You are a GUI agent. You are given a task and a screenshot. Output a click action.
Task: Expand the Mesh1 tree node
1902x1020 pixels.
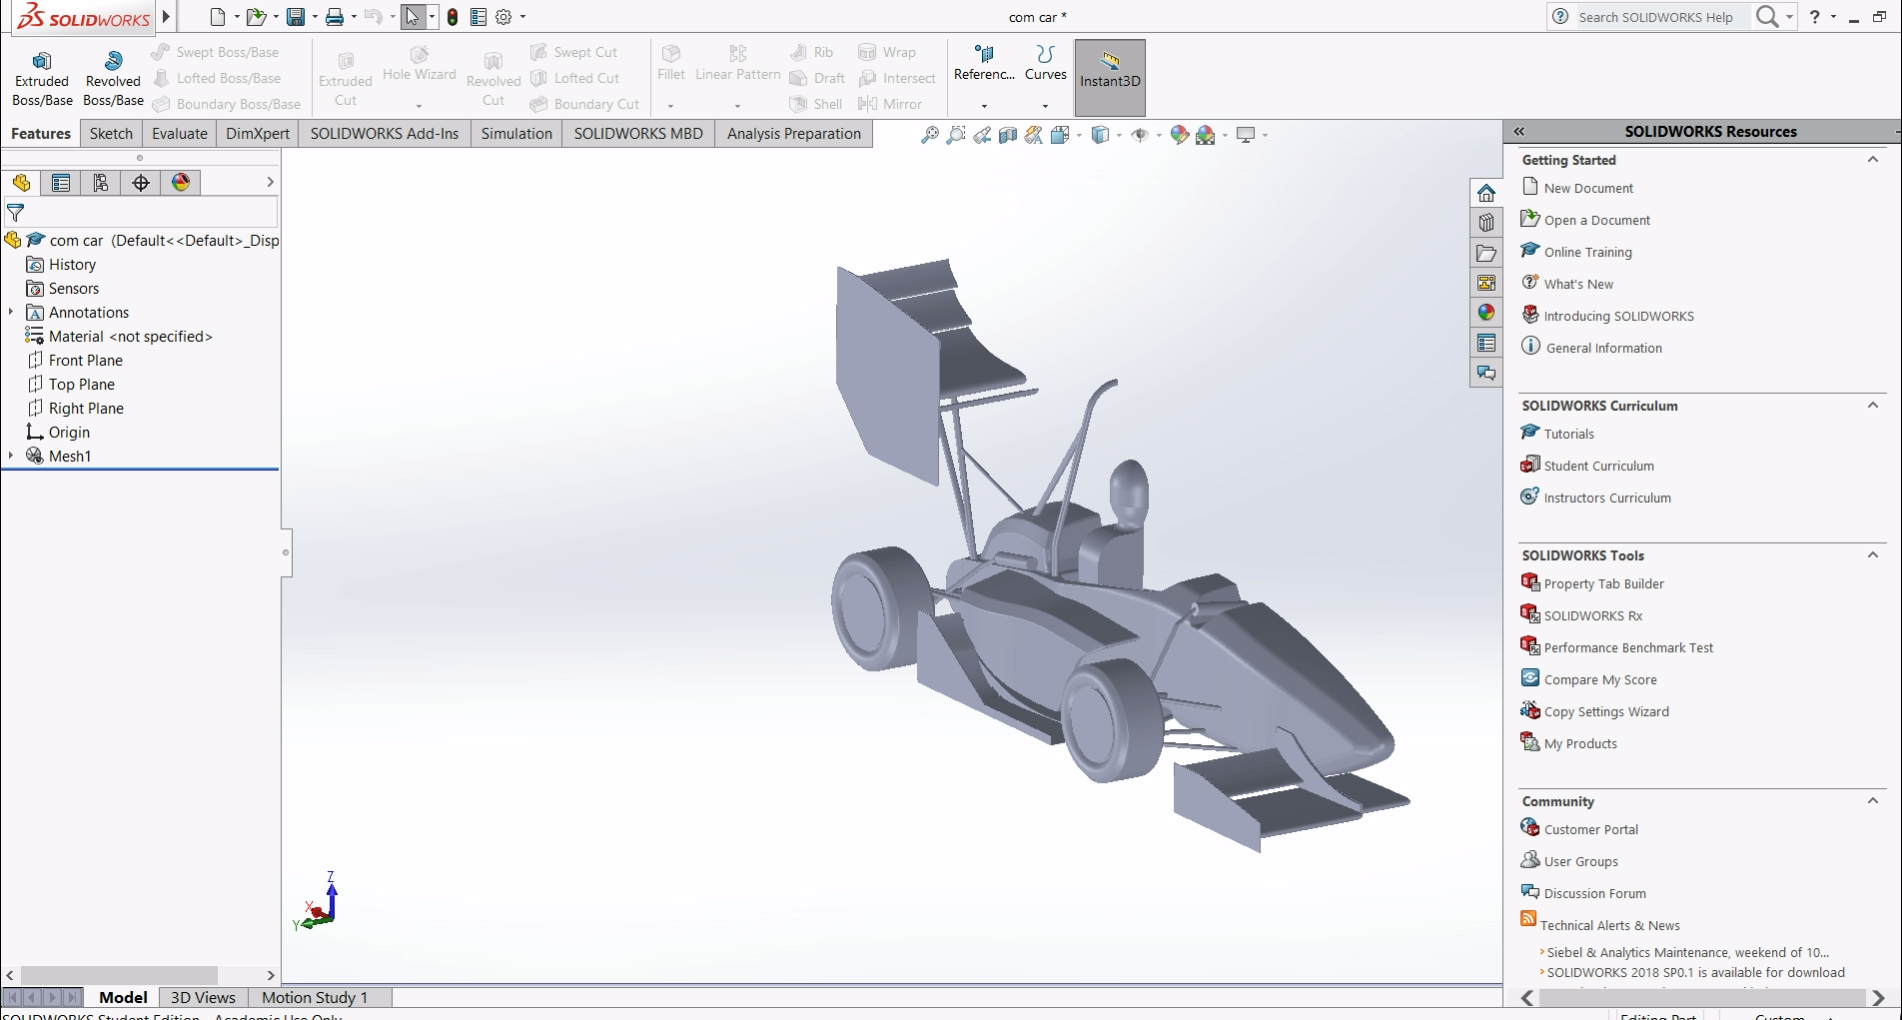click(x=11, y=455)
